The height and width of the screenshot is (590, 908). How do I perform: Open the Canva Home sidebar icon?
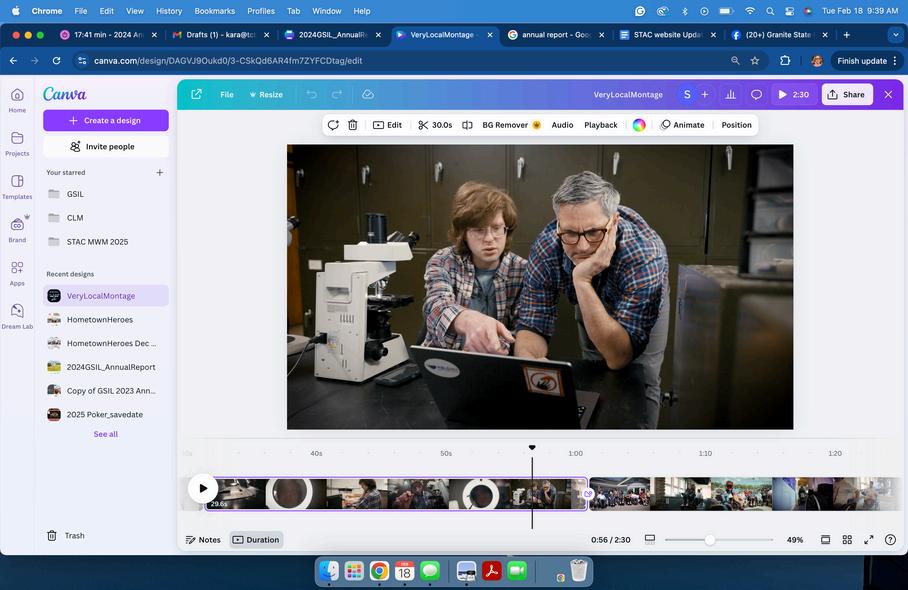tap(17, 100)
